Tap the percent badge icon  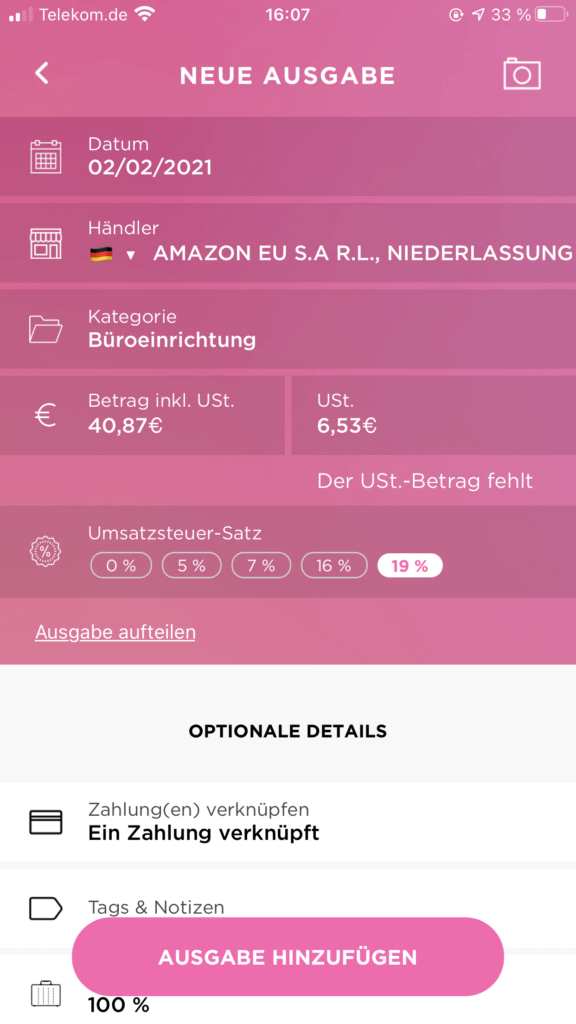46,551
